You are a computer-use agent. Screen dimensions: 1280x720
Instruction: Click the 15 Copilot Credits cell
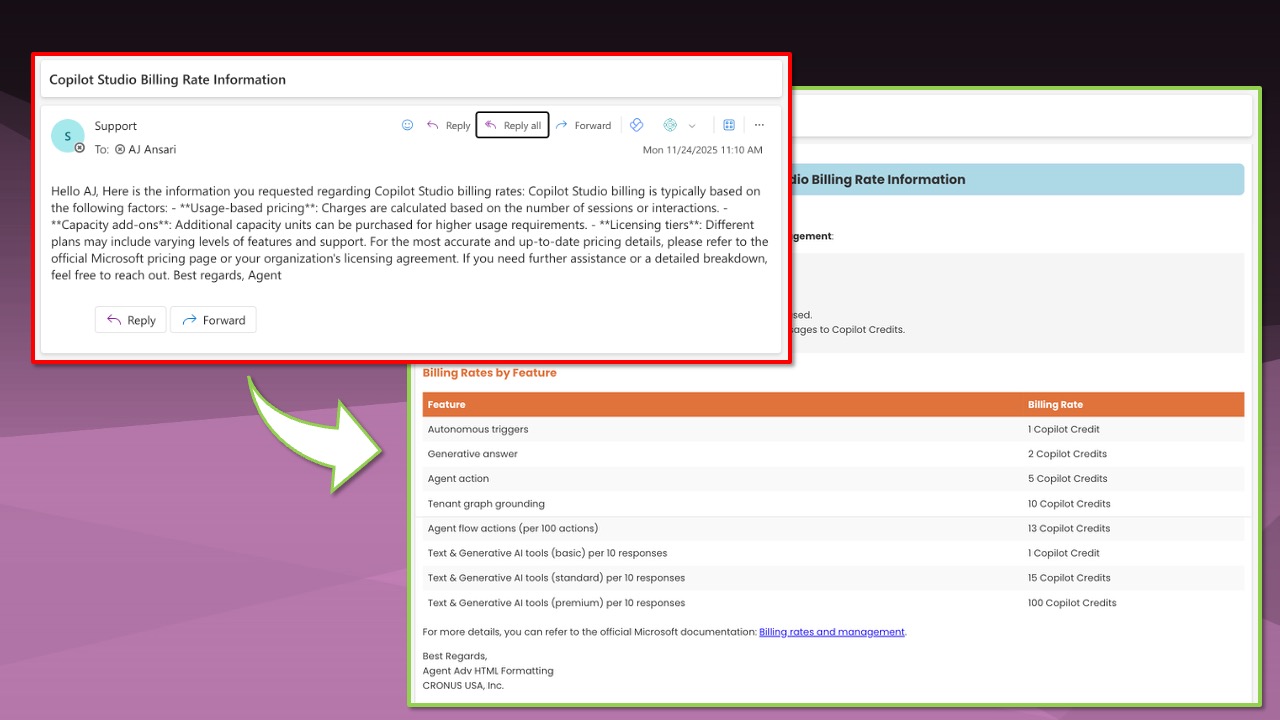[1069, 578]
